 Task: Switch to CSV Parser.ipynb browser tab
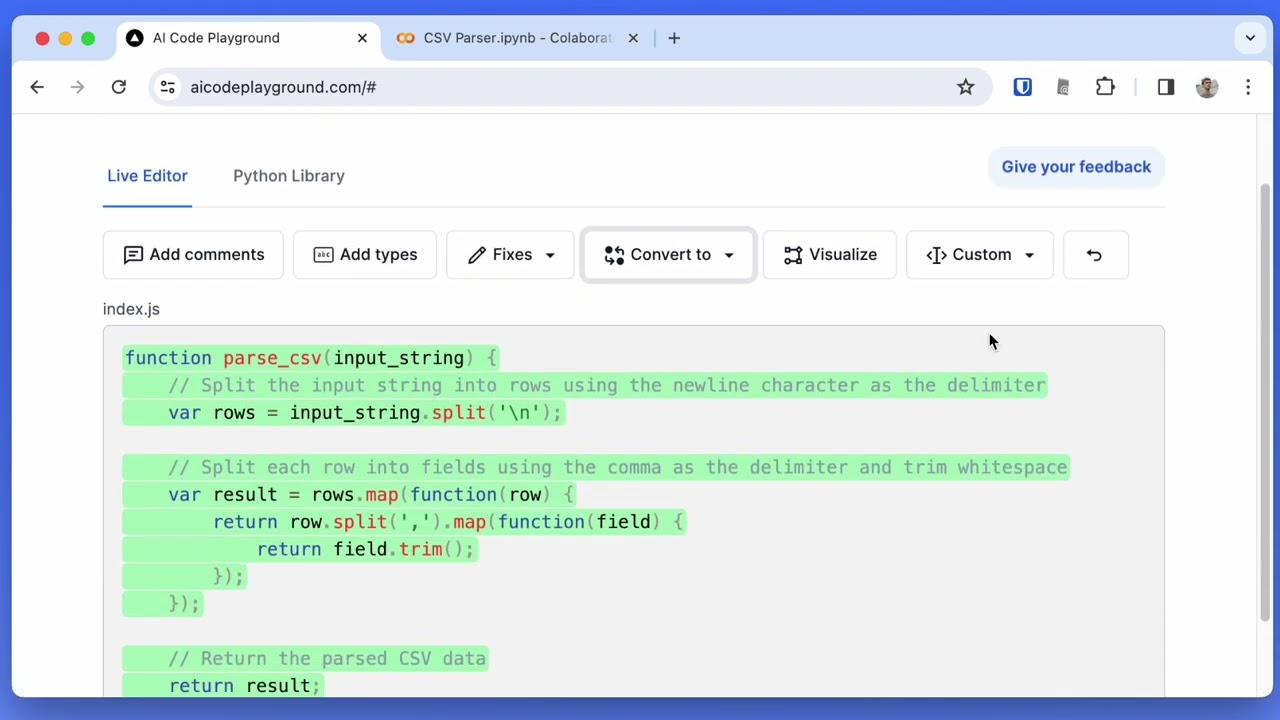[516, 38]
